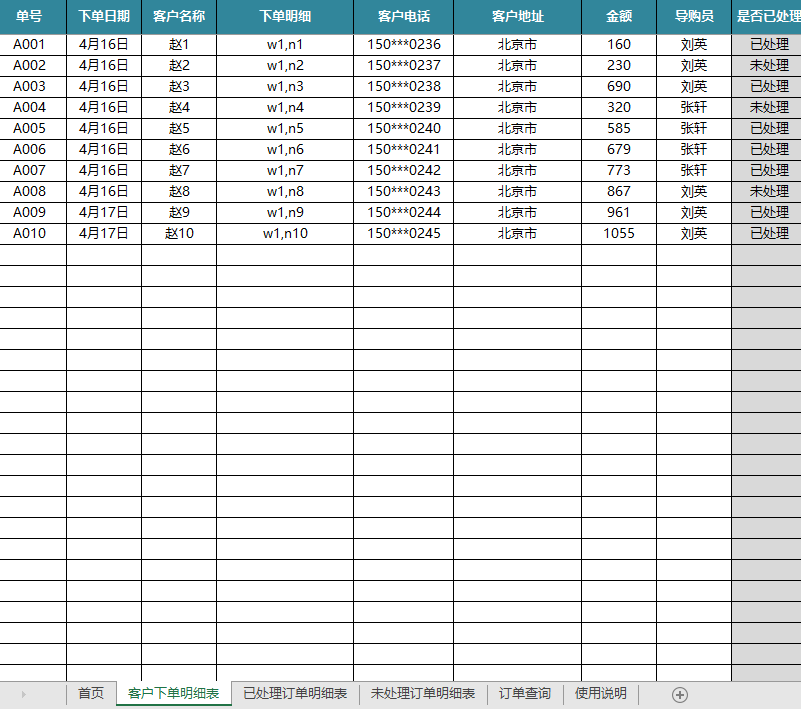Screen dimensions: 801x709
Task: Select amount cell 961
Action: (x=619, y=212)
